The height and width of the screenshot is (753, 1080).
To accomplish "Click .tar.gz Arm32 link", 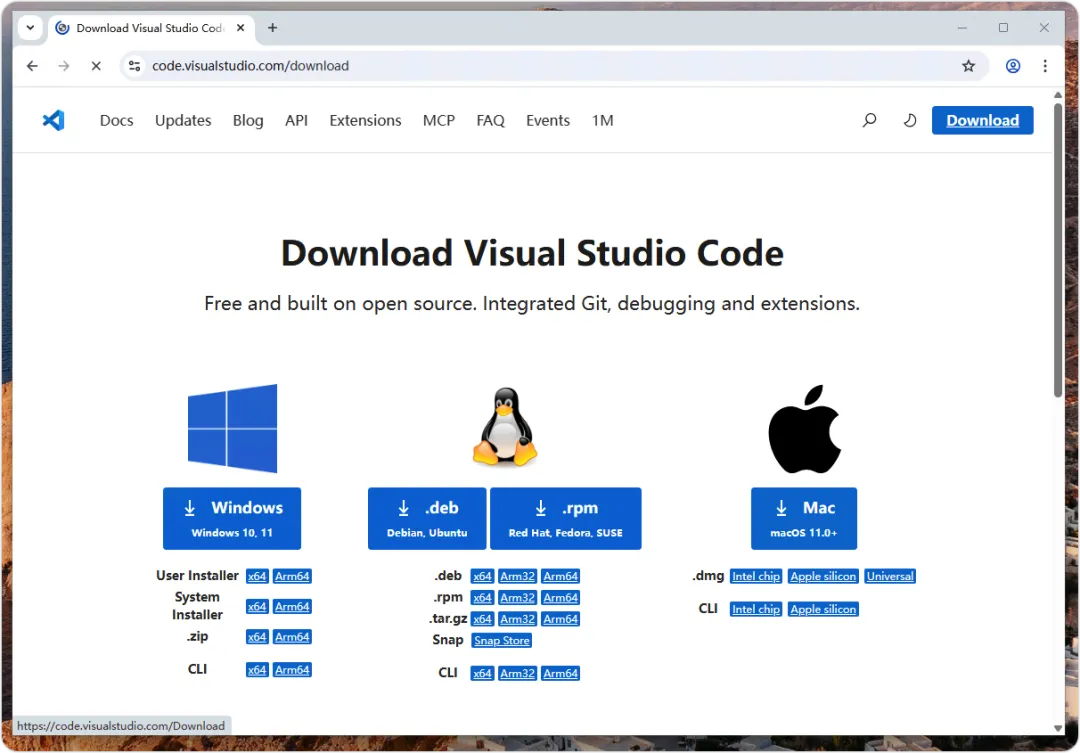I will click(517, 619).
